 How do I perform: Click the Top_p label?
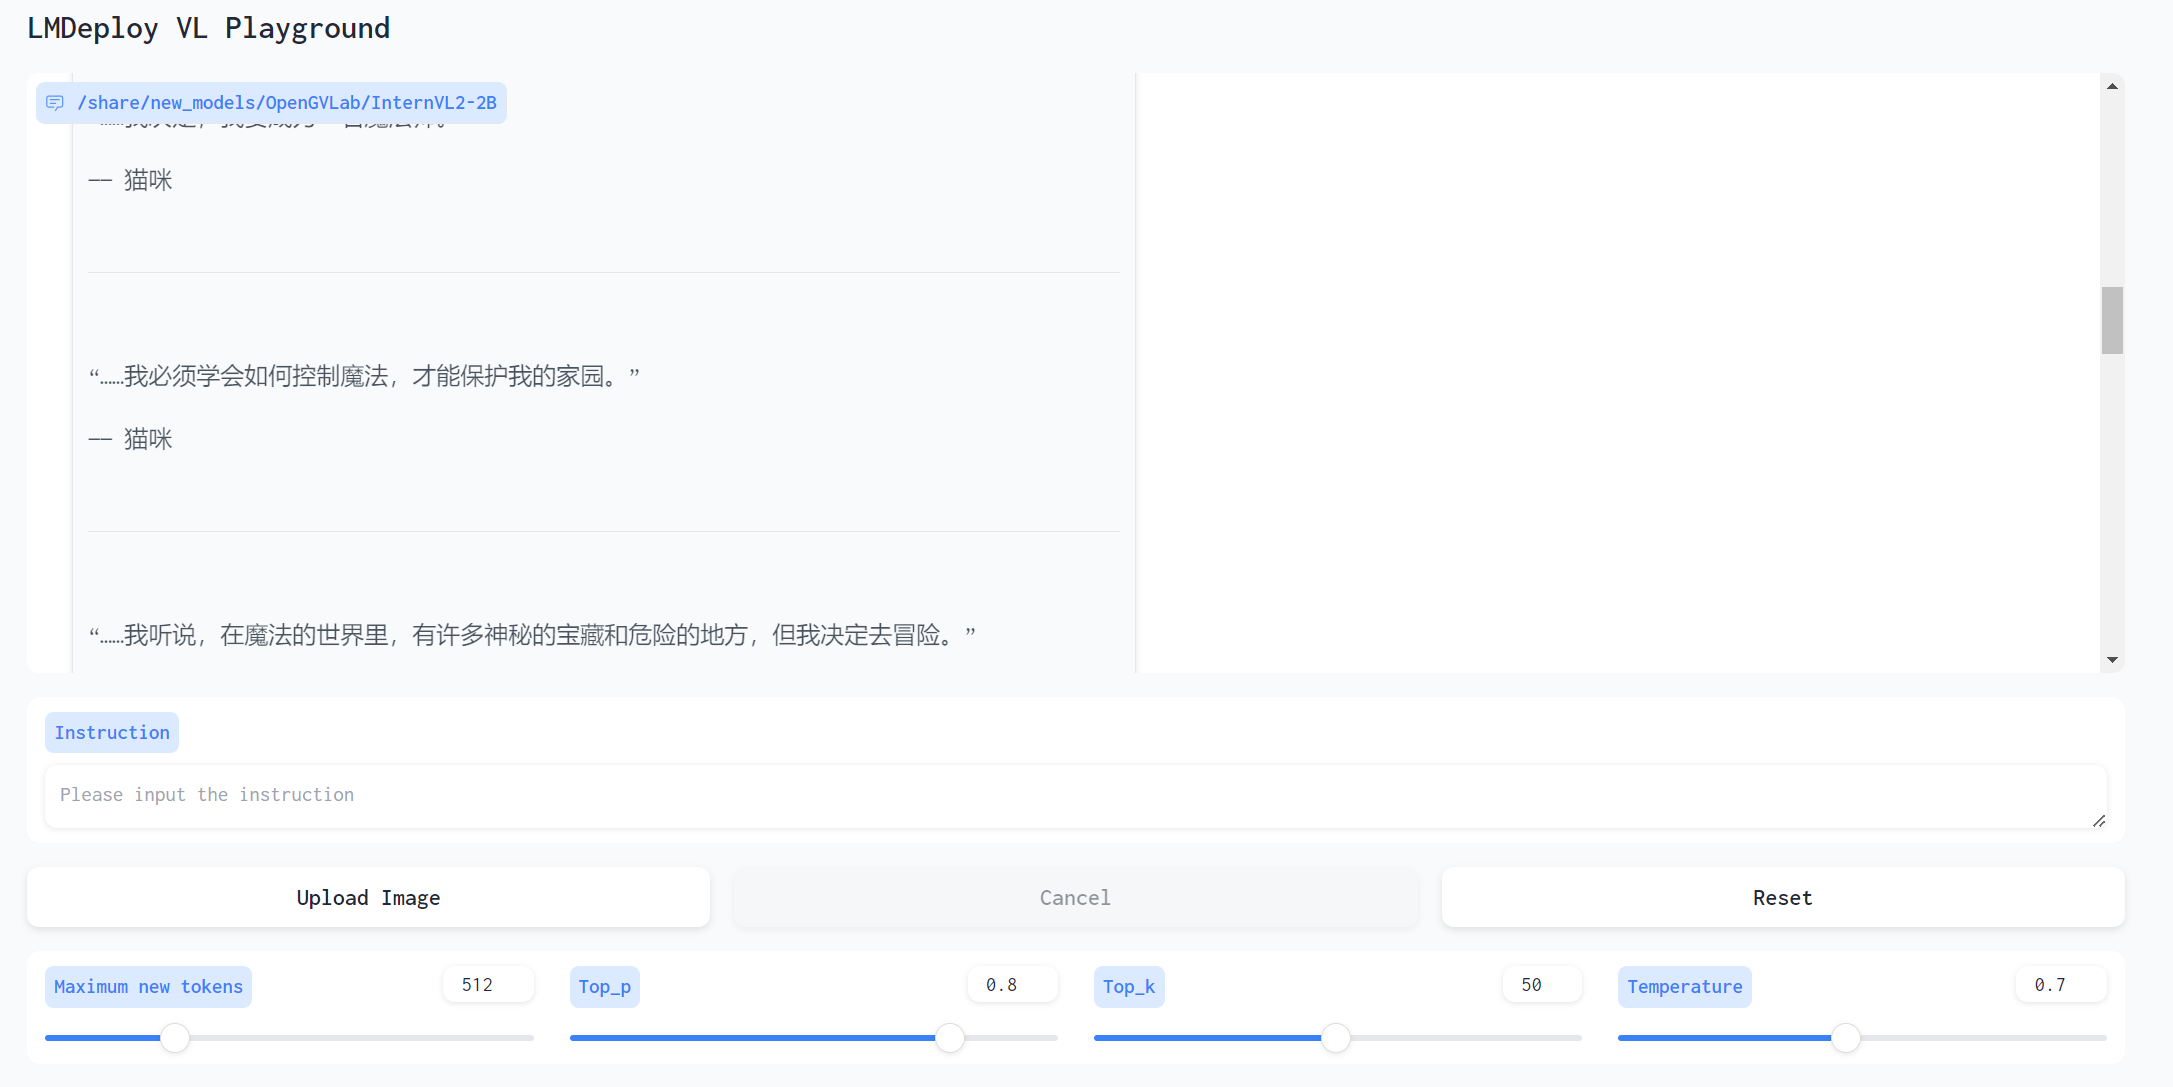point(605,987)
